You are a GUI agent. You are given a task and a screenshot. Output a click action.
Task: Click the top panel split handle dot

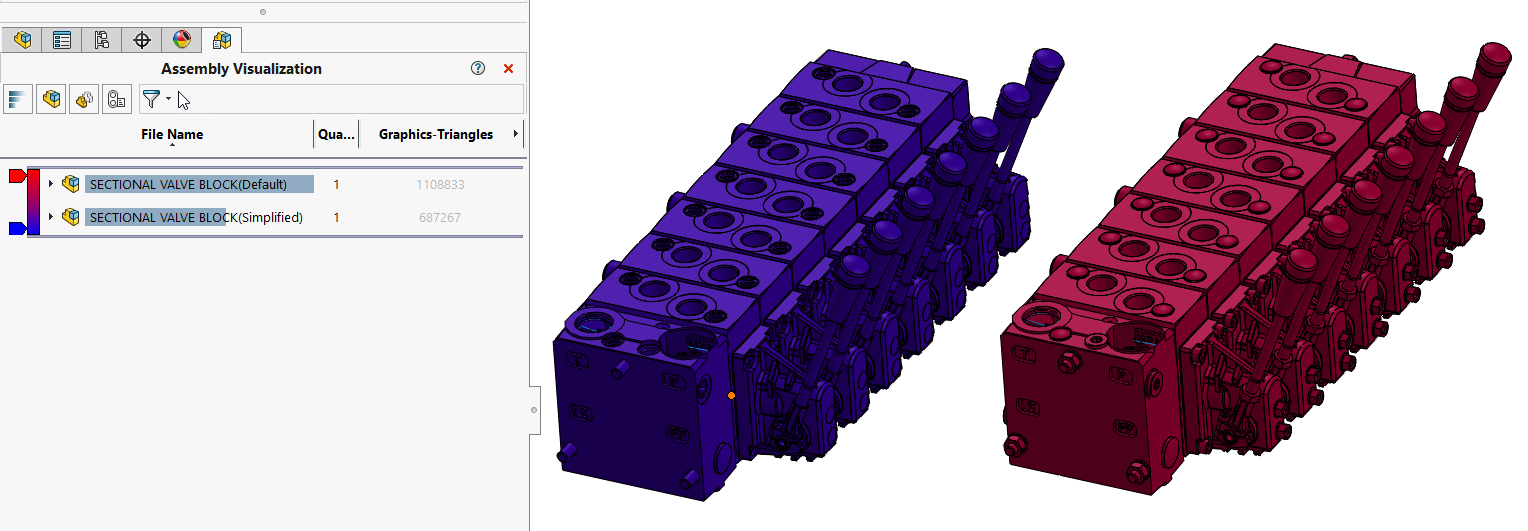coord(263,12)
